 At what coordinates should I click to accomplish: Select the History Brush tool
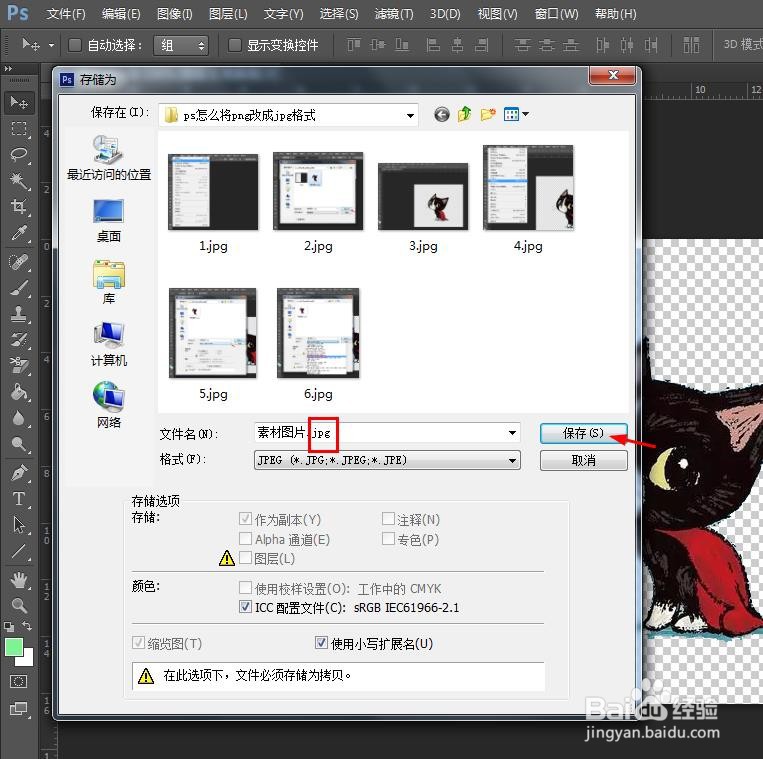(x=19, y=340)
